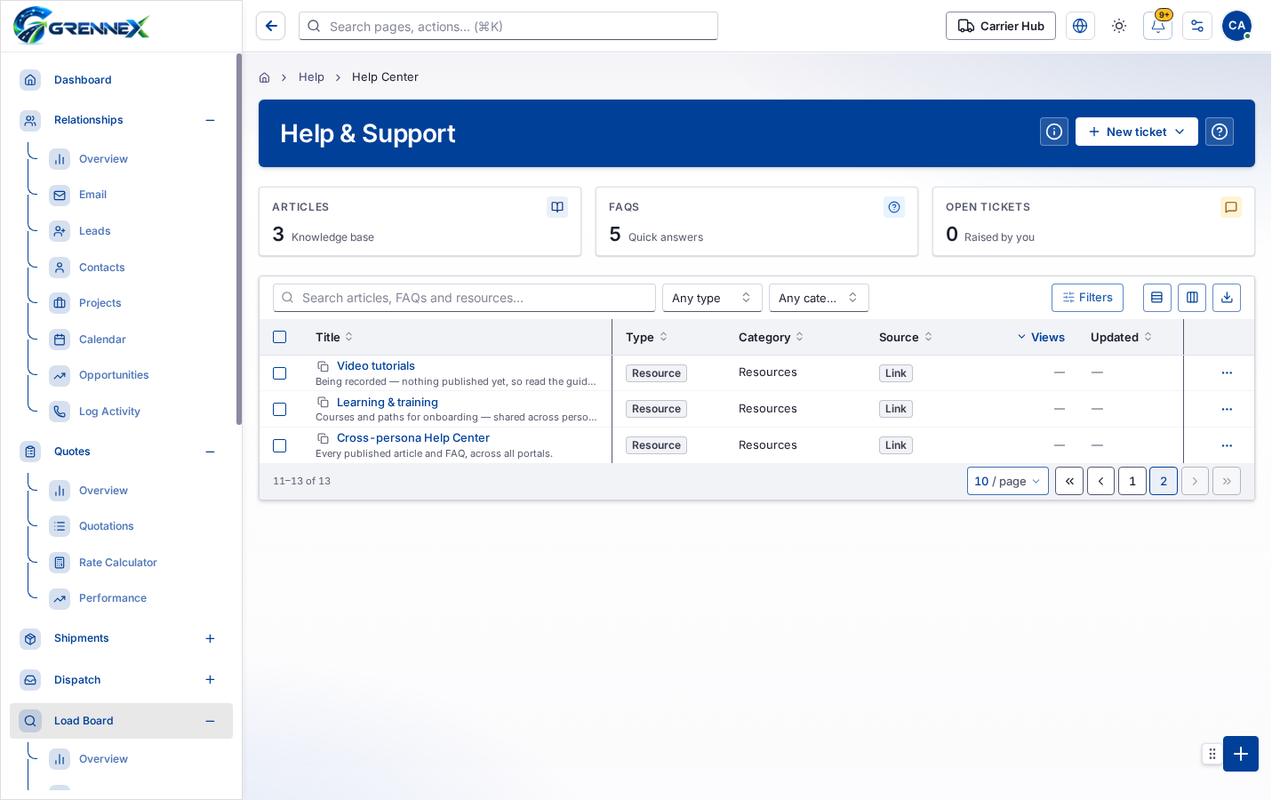Image resolution: width=1280 pixels, height=800 pixels.
Task: Click the Carrier Hub button
Action: point(1001,26)
